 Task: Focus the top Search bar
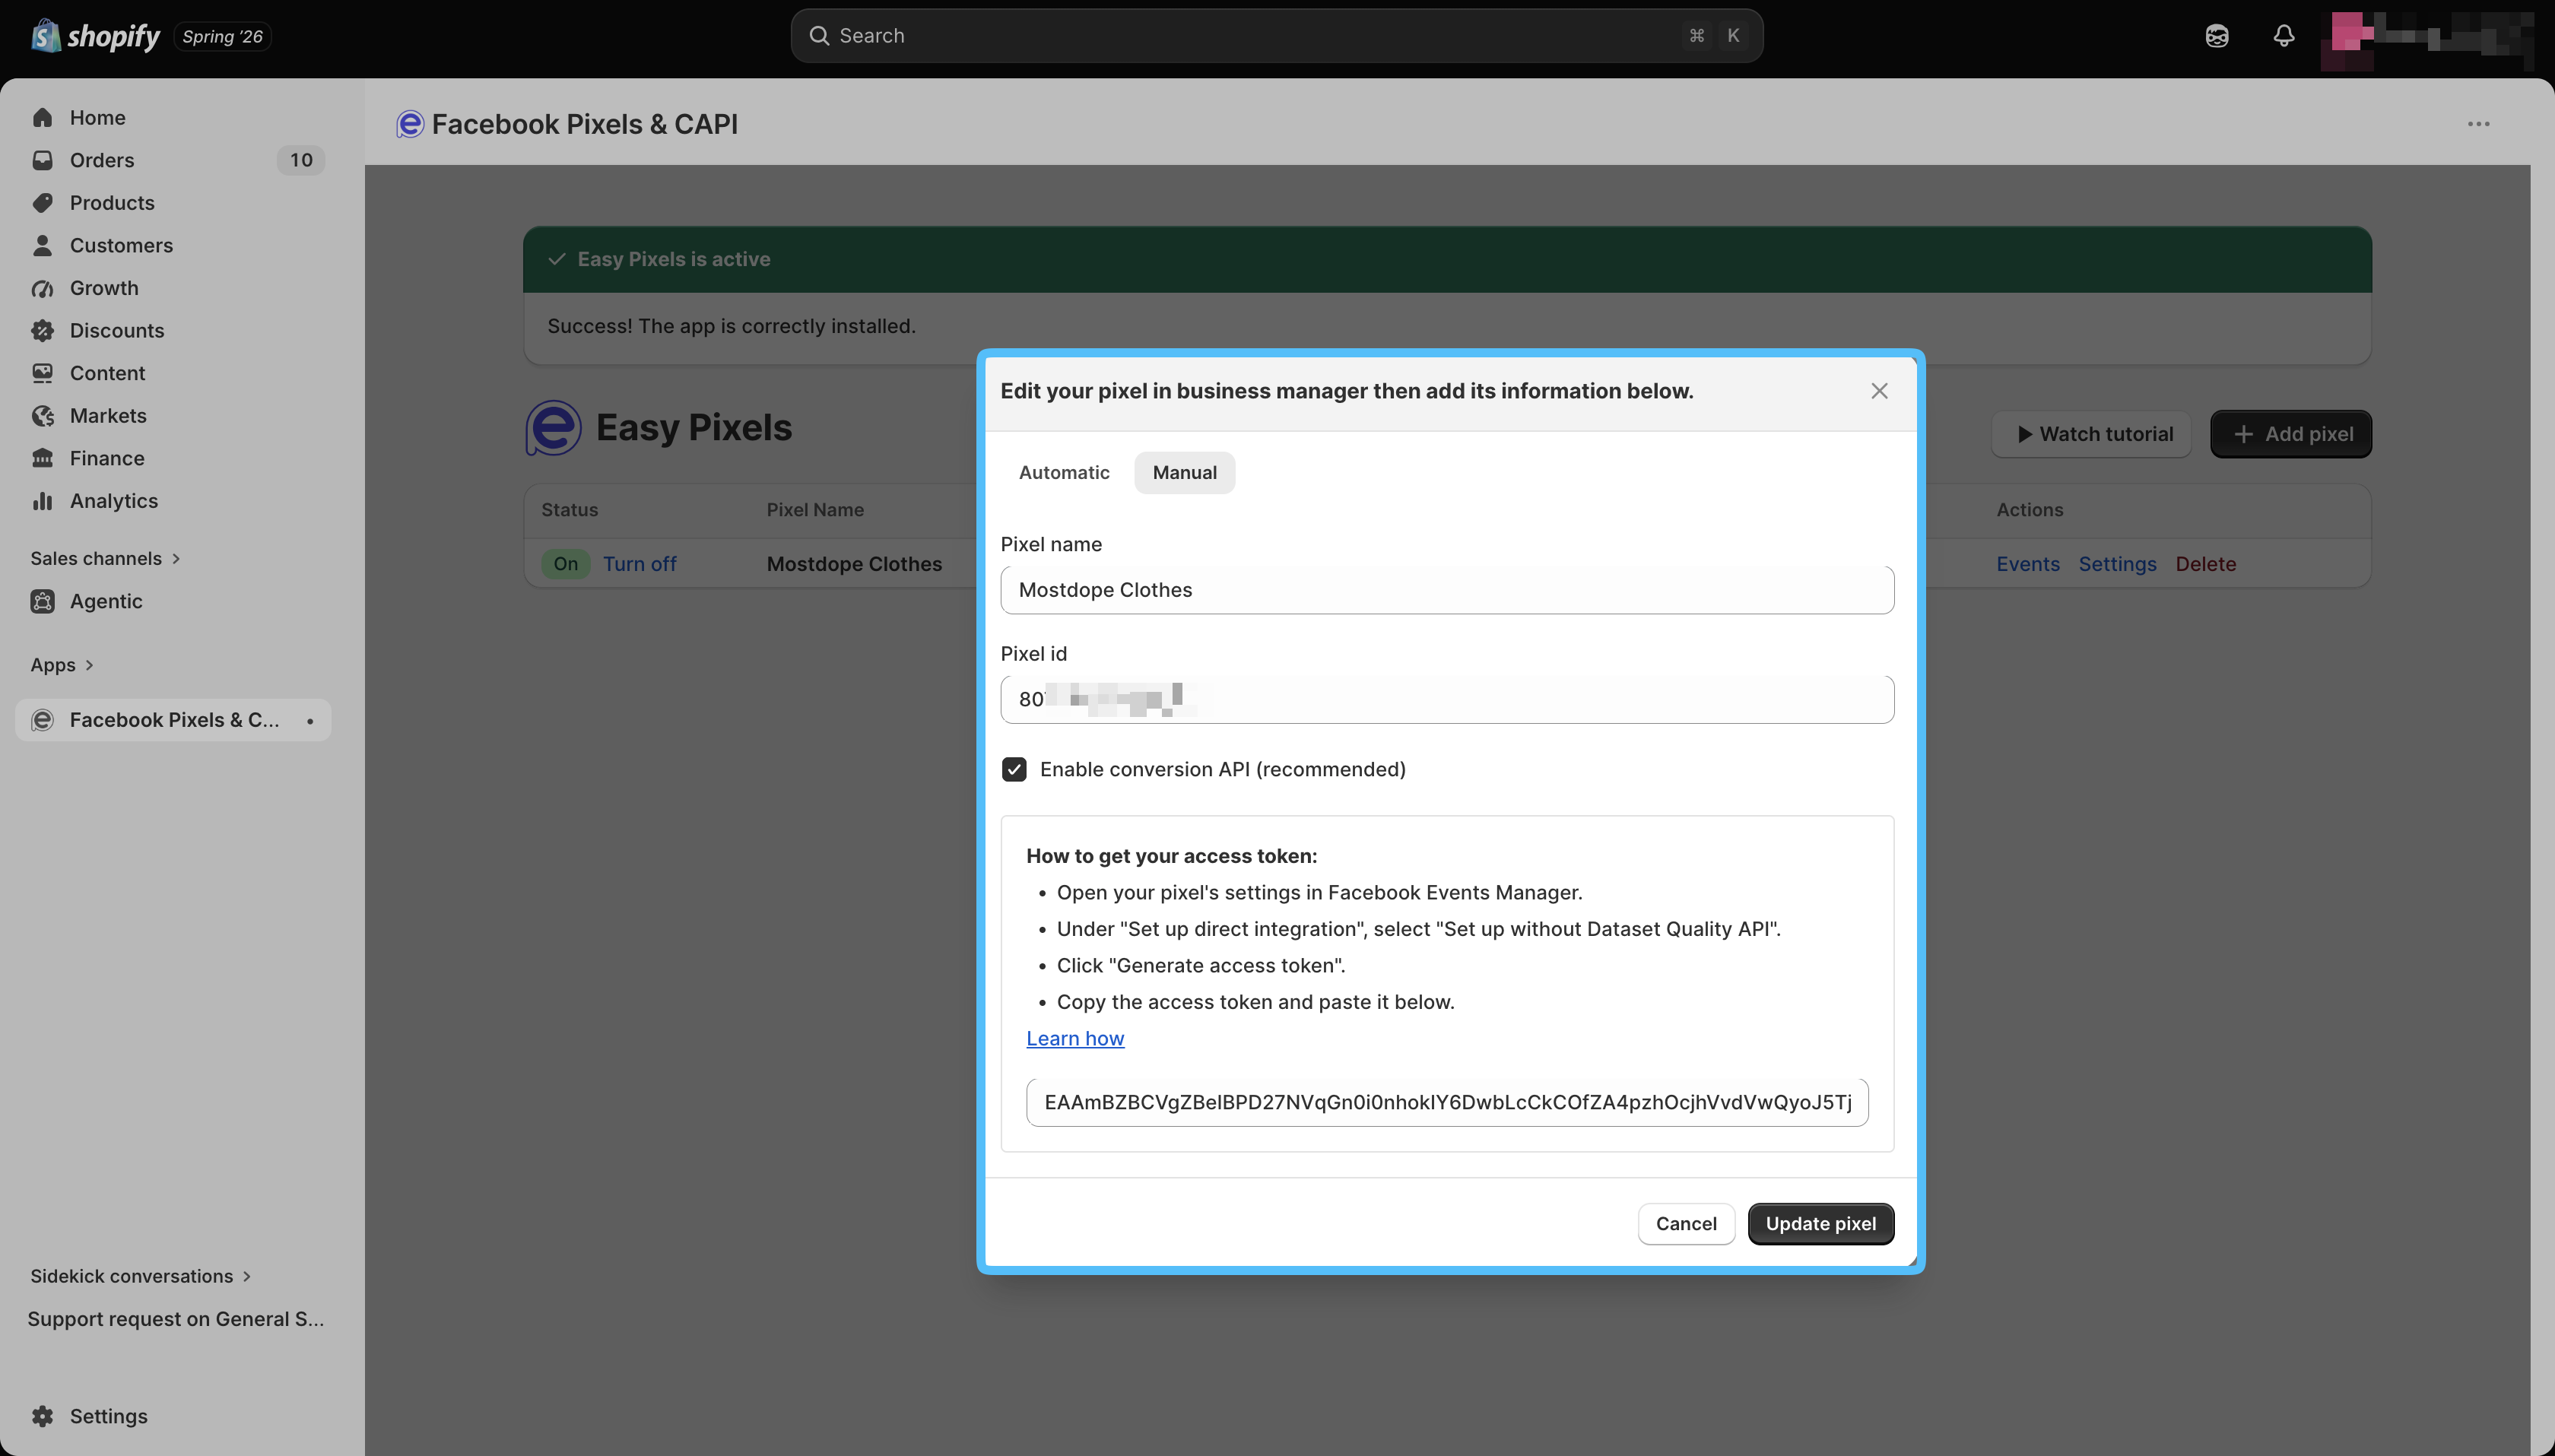pos(1276,36)
